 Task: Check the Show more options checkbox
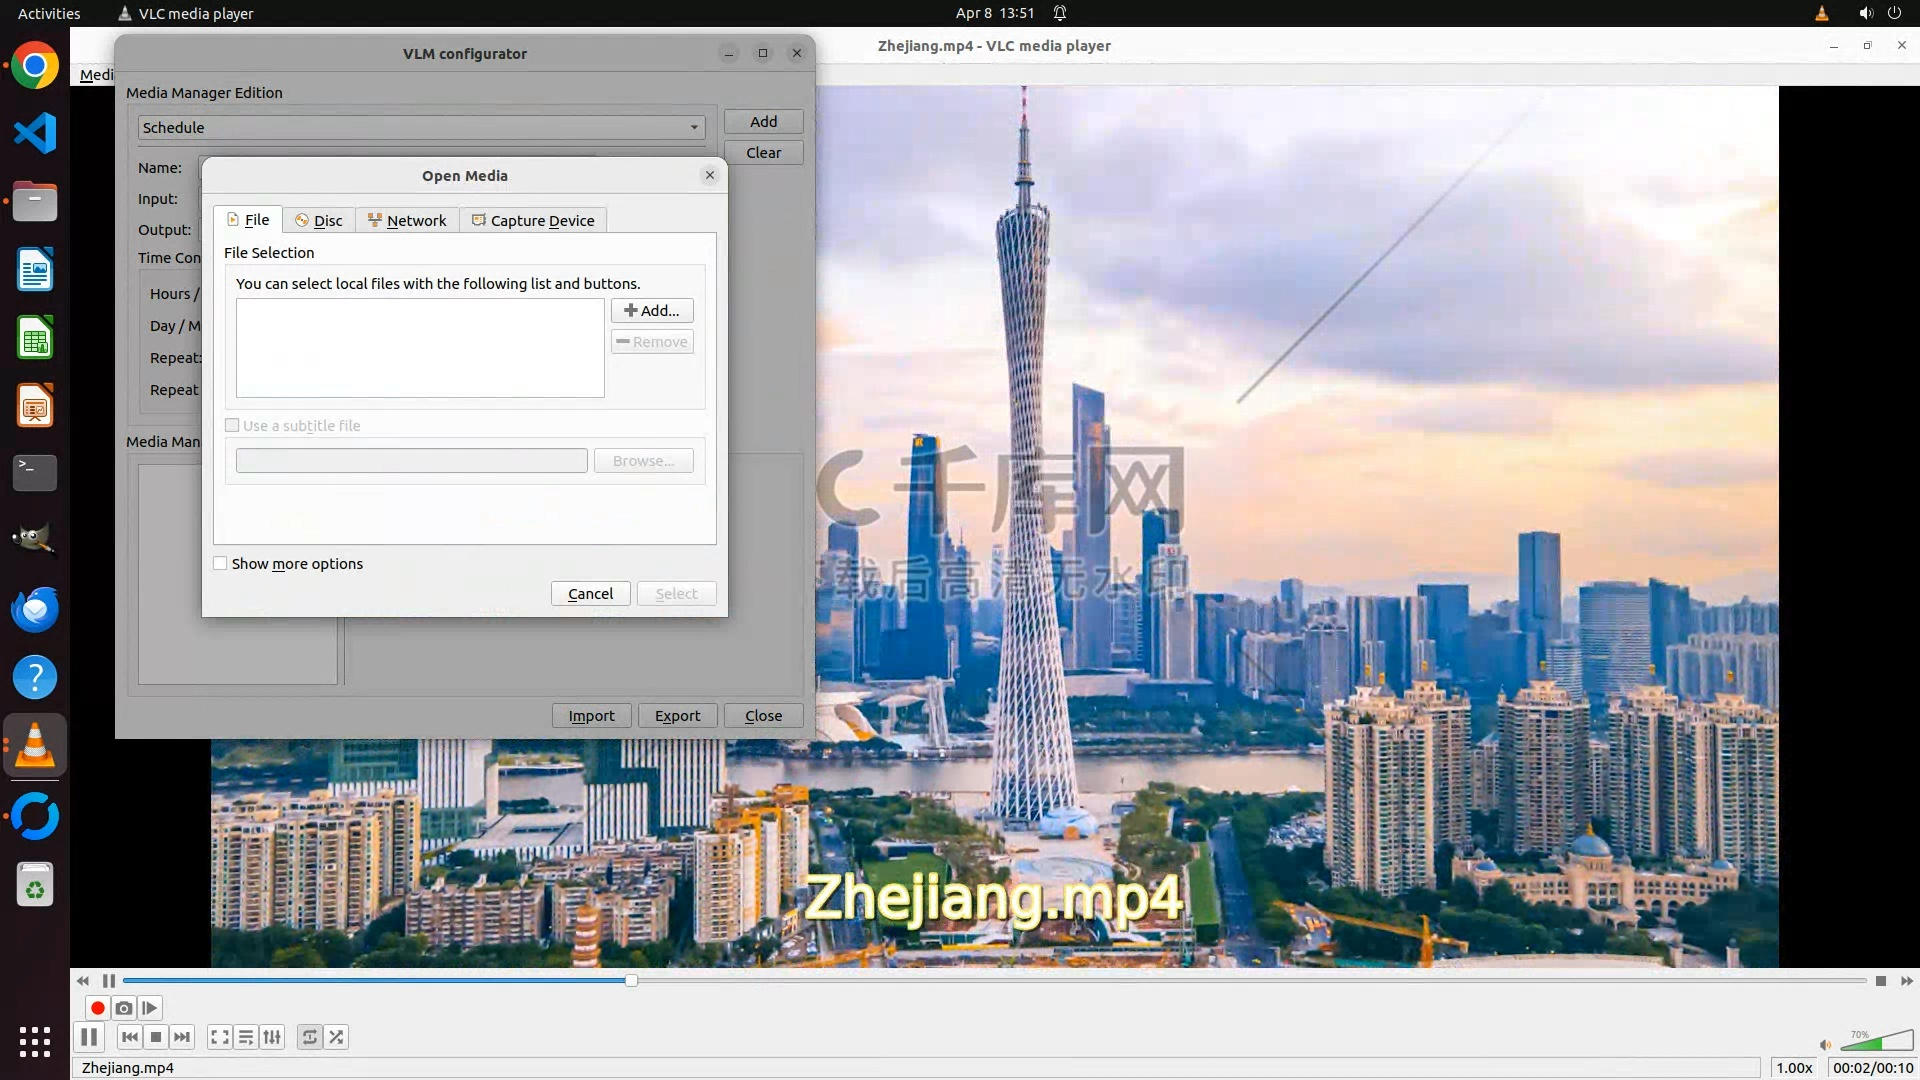[220, 564]
